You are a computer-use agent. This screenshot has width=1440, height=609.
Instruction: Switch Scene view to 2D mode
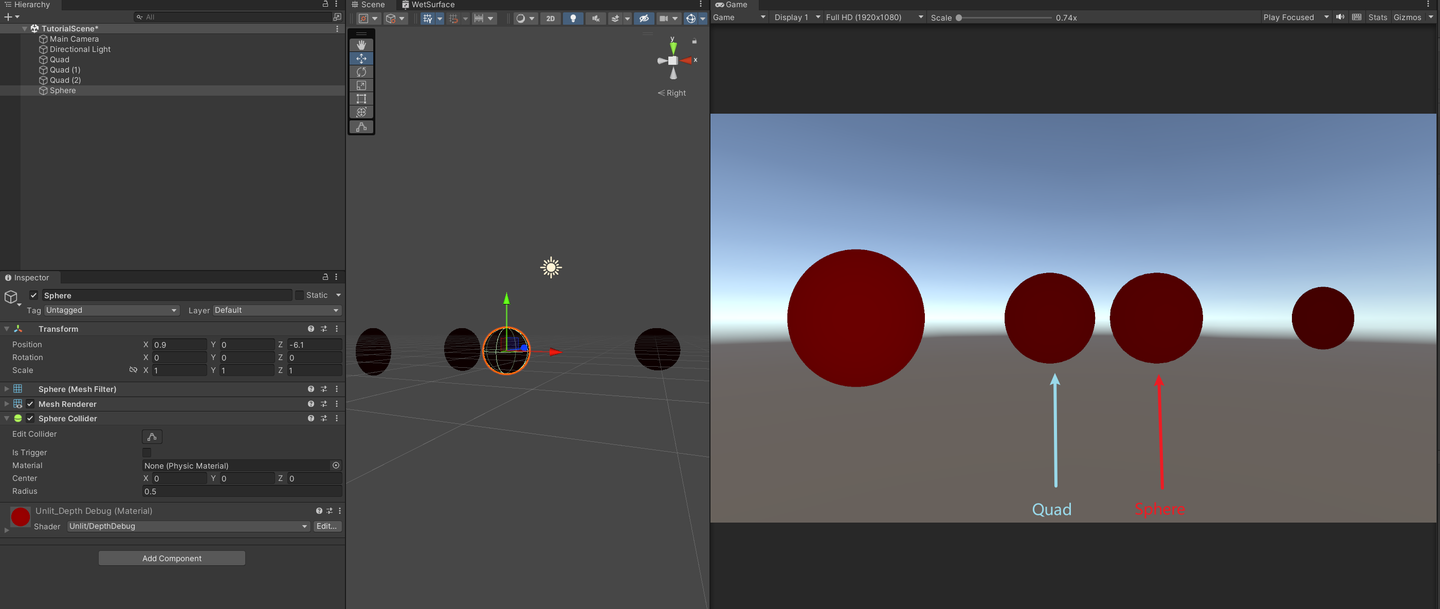point(550,17)
